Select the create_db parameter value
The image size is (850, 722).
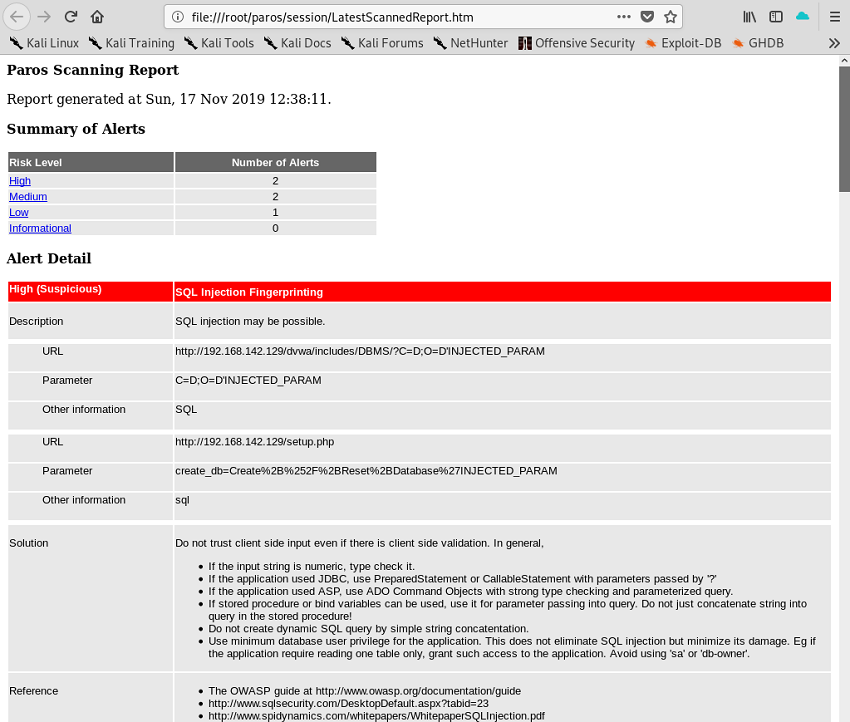[x=366, y=470]
